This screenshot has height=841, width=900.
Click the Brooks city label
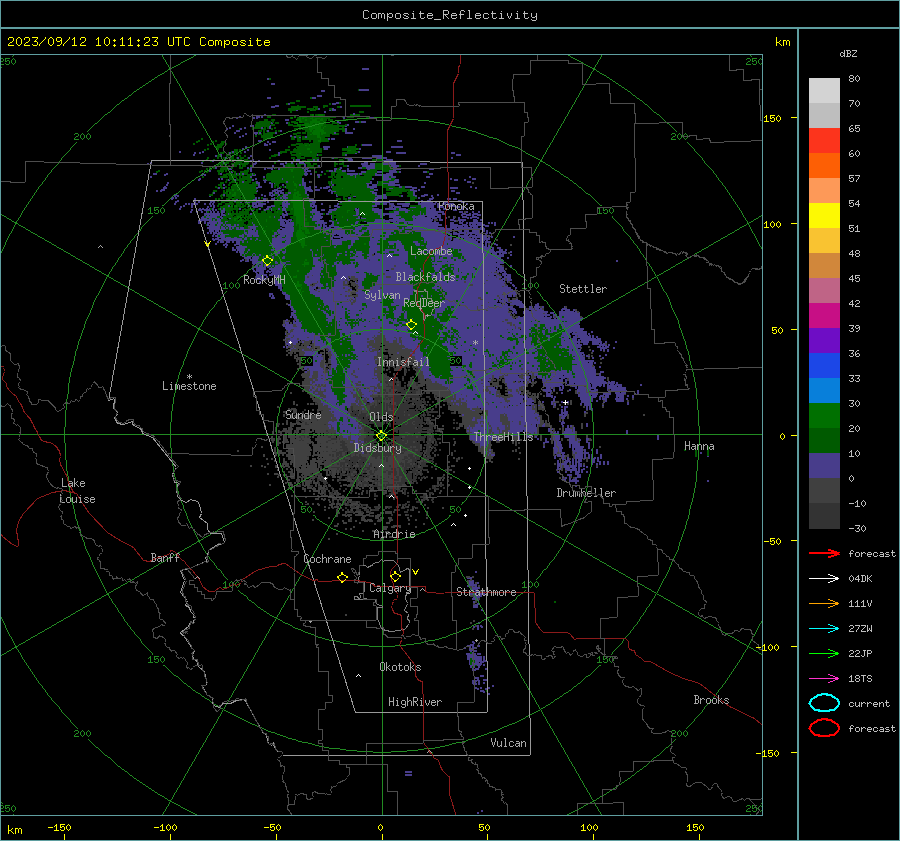tap(711, 700)
